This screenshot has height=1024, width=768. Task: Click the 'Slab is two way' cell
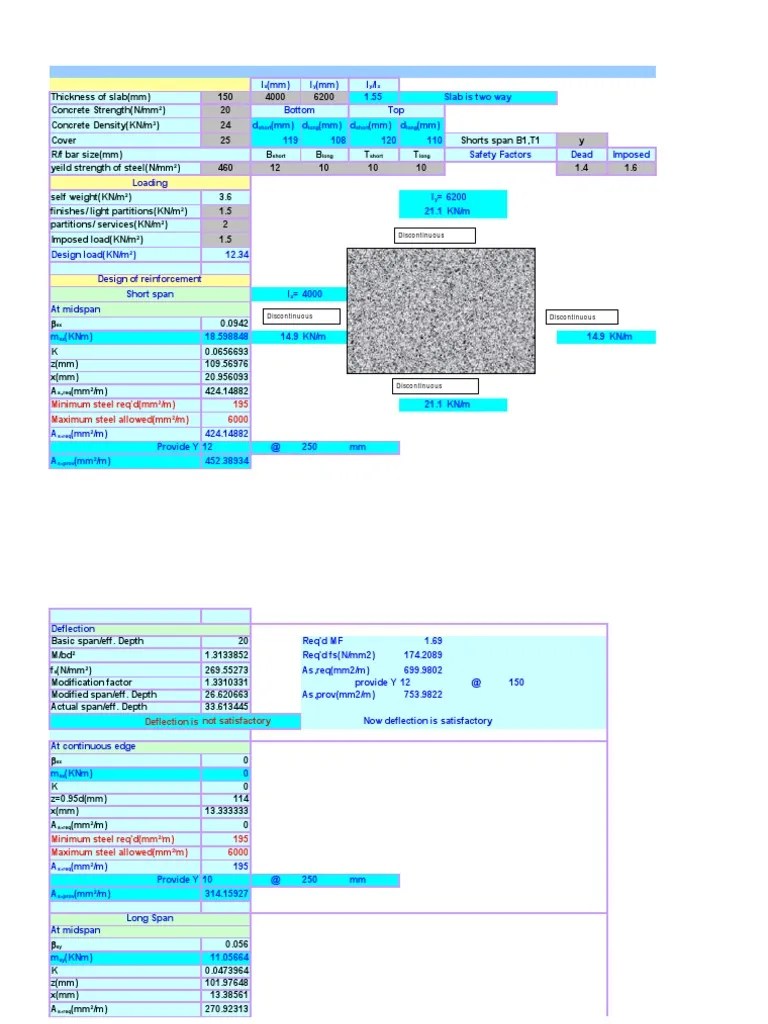point(478,97)
